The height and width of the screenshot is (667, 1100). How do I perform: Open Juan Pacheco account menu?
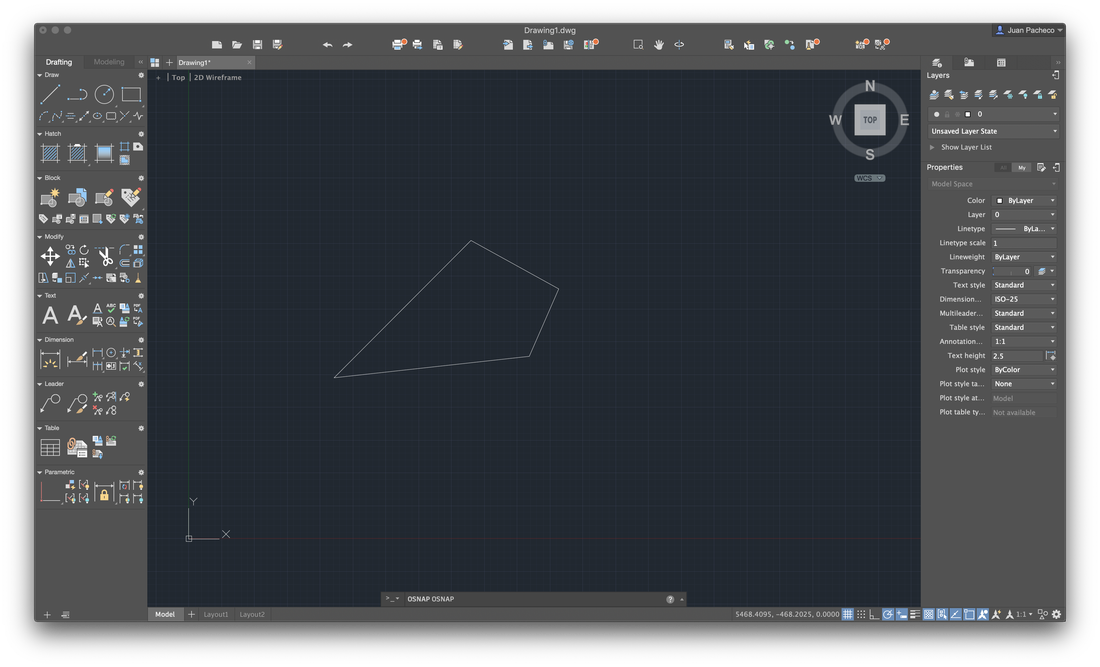tap(1028, 30)
